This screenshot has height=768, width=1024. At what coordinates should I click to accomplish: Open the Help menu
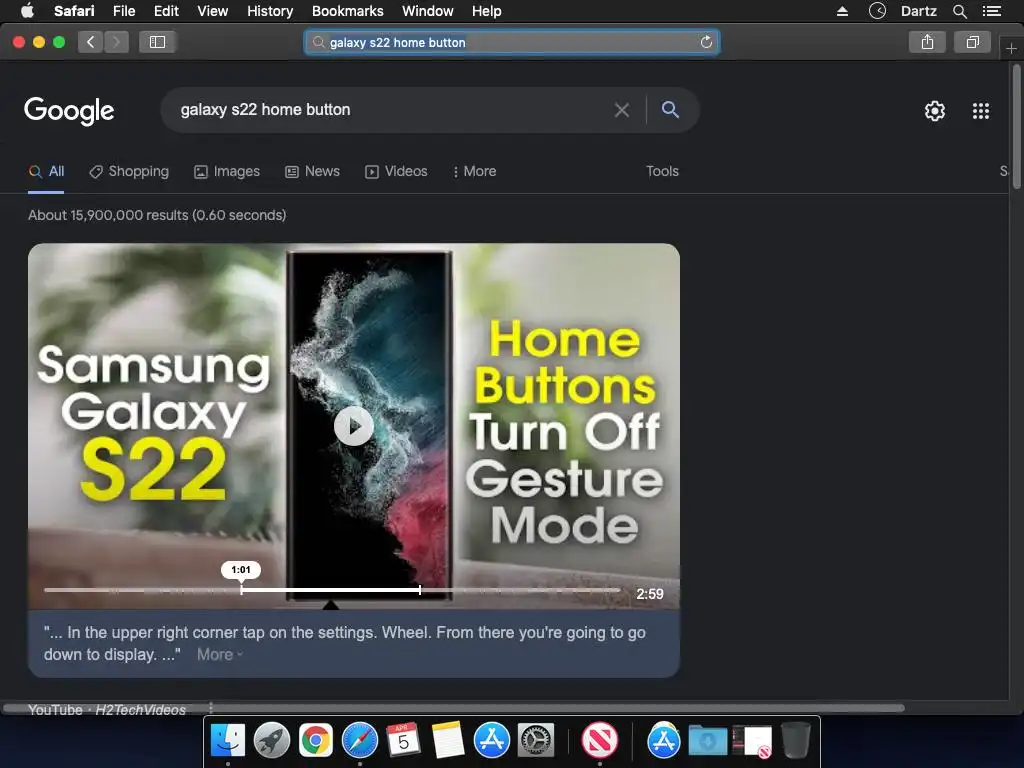point(487,11)
